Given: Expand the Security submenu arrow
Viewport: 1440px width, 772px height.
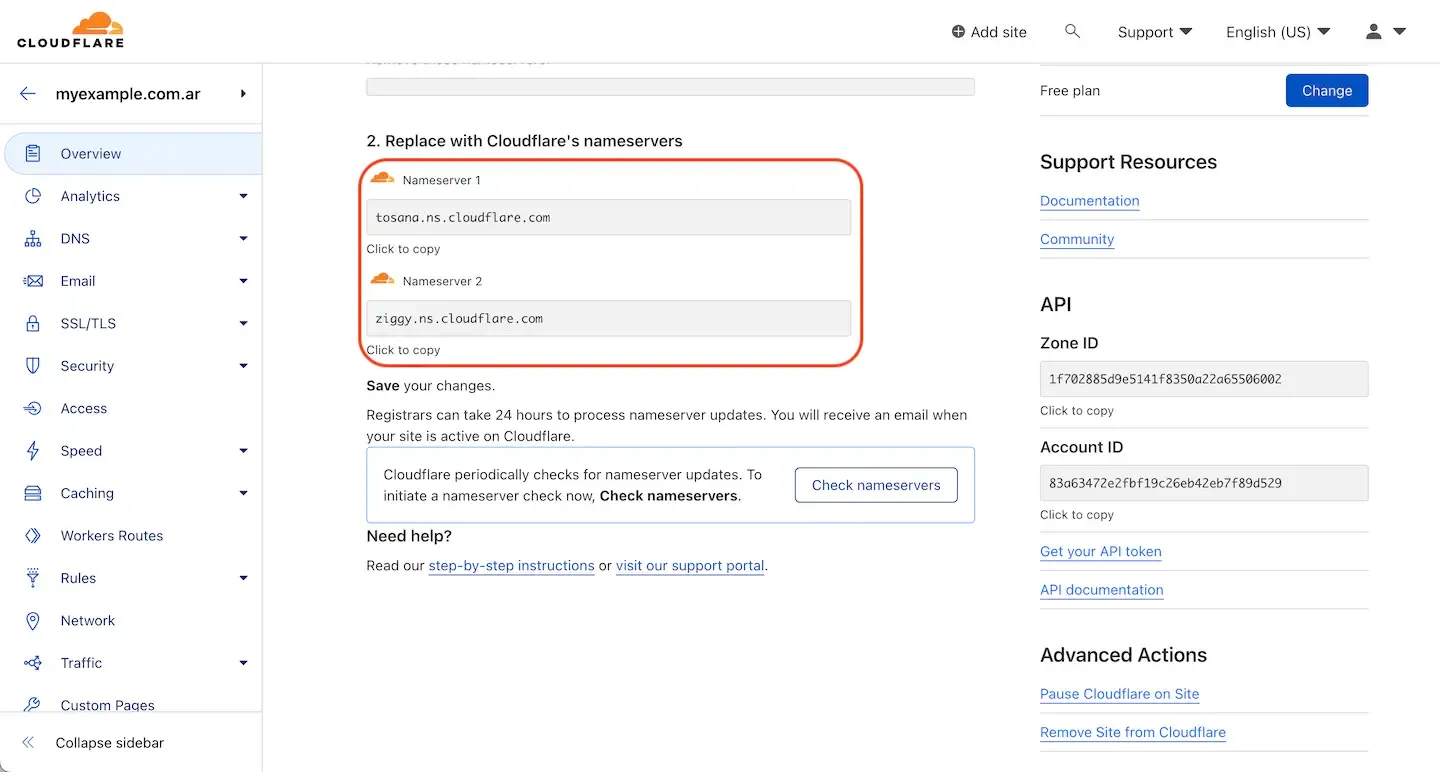Looking at the screenshot, I should 243,366.
